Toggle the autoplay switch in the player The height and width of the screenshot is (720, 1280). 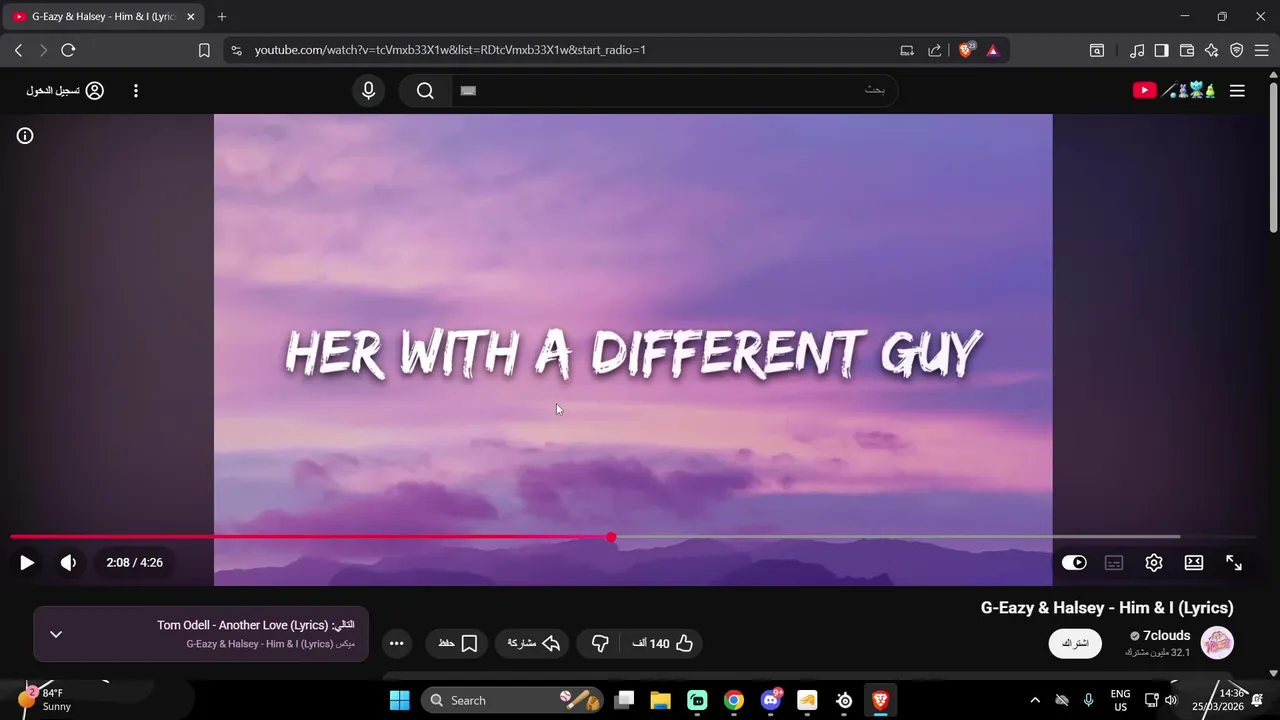[1074, 563]
